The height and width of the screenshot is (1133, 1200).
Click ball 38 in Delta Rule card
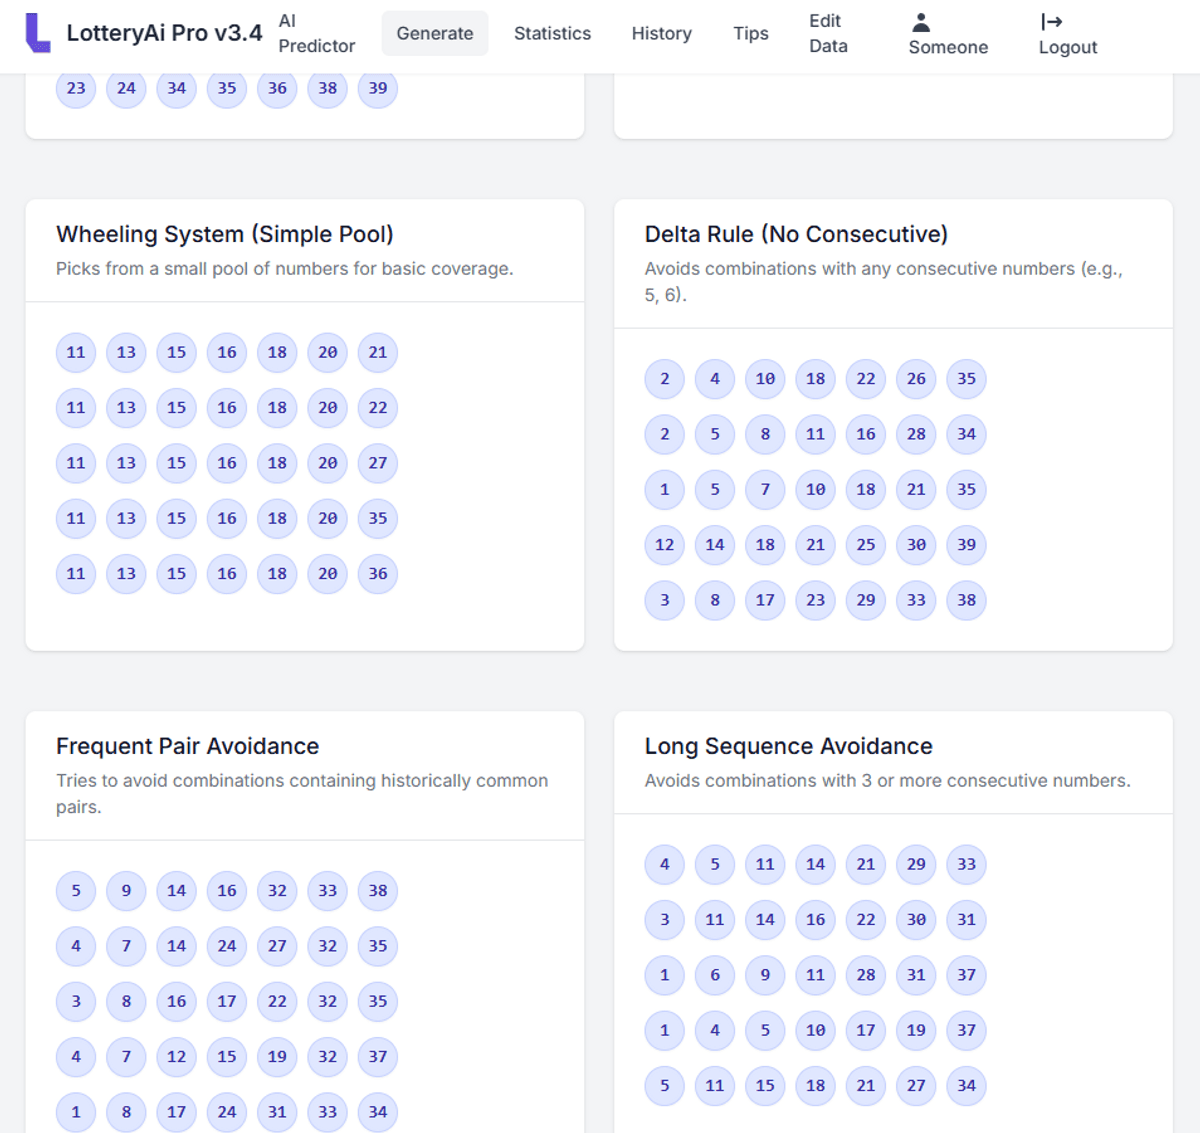[x=966, y=600]
